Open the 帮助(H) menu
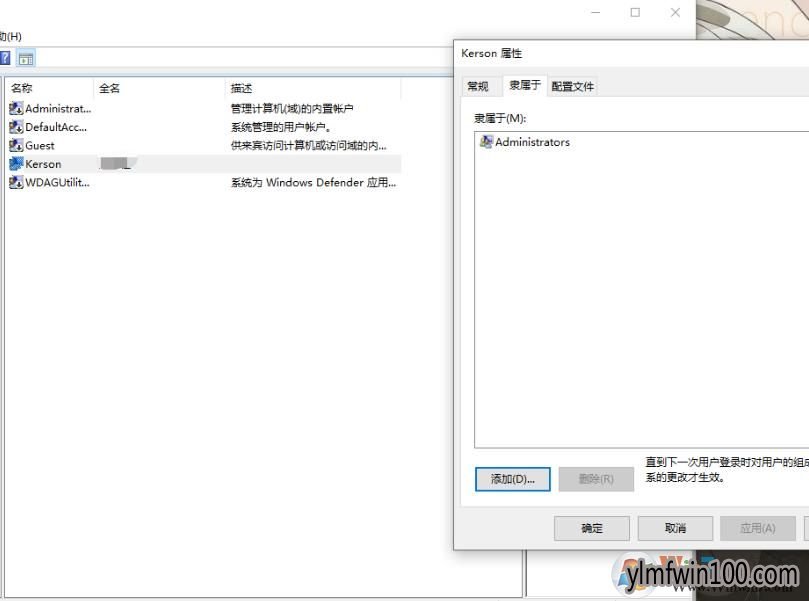The width and height of the screenshot is (809, 601). coord(10,36)
